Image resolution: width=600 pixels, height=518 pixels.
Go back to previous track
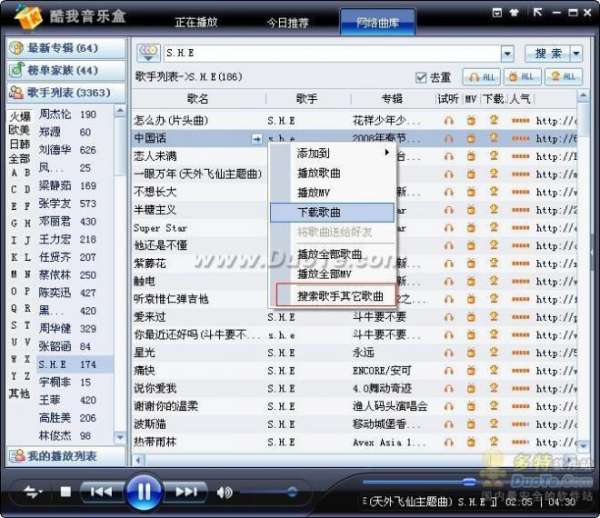click(101, 492)
